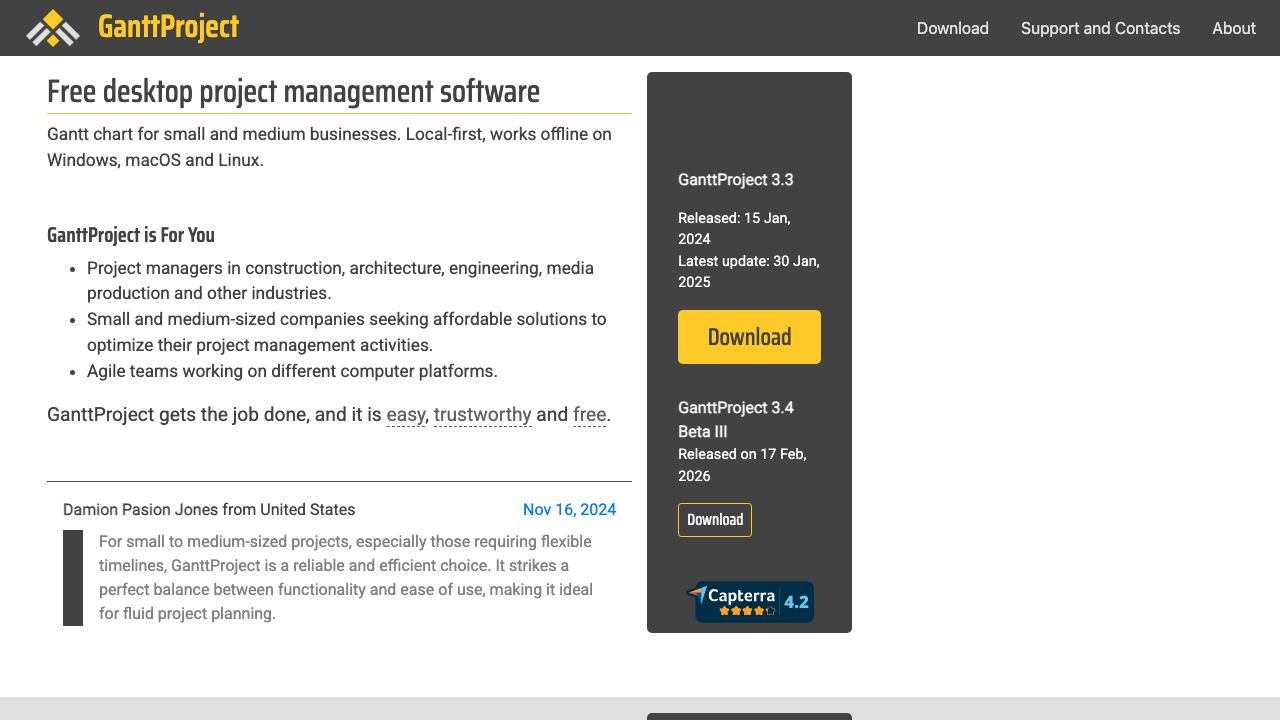Screen dimensions: 1280x720
Task: Go to Support and Contacts page
Action: click(1100, 28)
